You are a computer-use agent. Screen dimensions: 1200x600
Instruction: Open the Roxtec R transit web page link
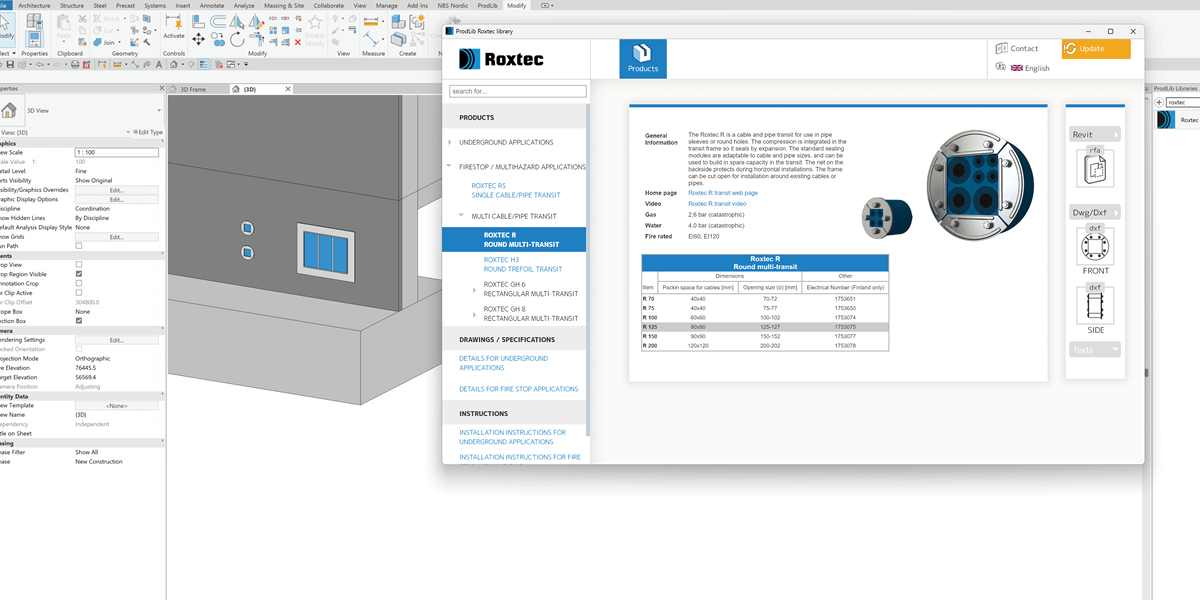(x=722, y=193)
